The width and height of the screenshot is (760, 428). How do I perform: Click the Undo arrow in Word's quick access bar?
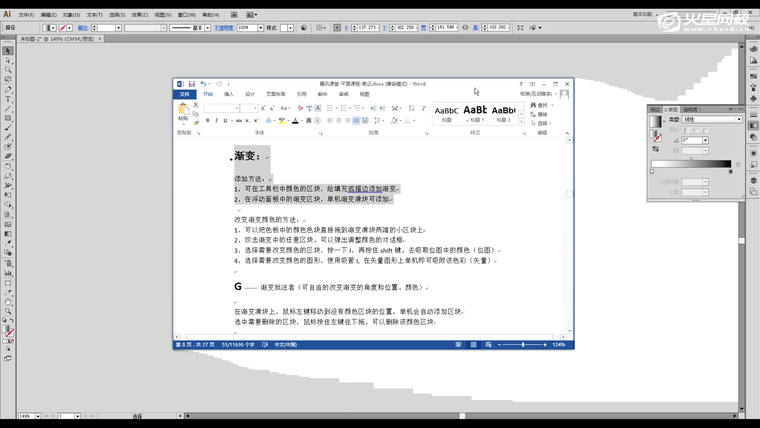coord(203,84)
